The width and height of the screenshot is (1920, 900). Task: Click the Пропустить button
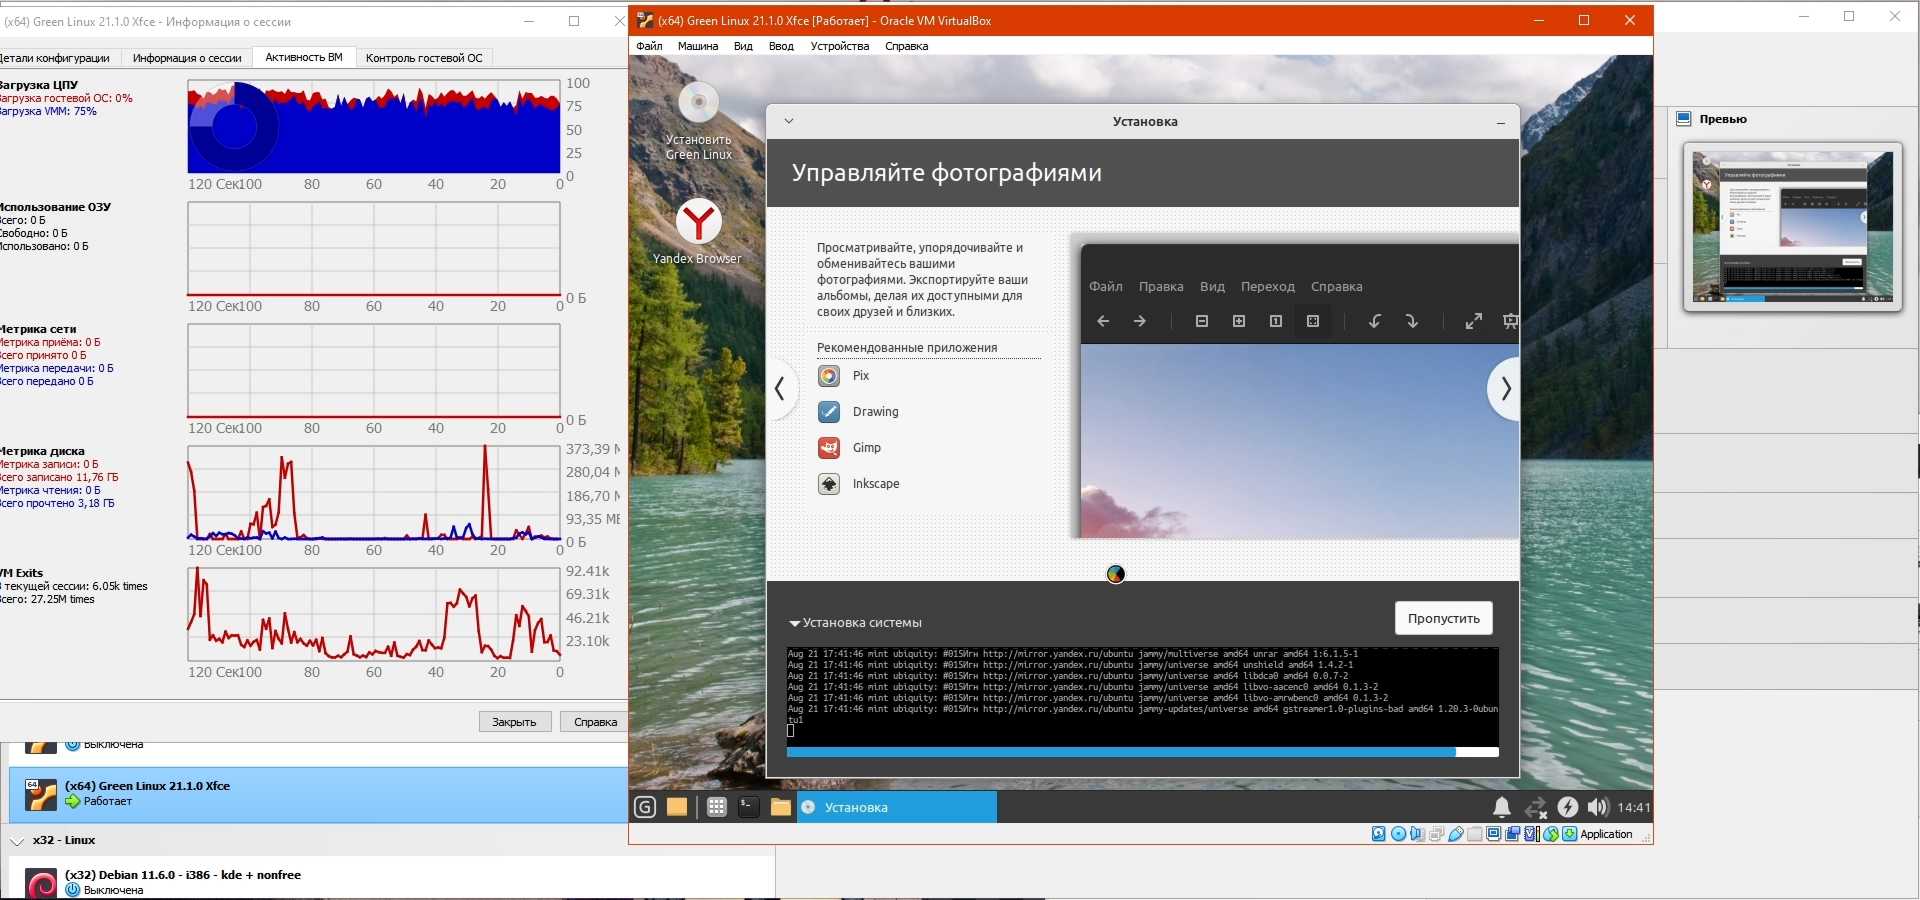pos(1444,618)
